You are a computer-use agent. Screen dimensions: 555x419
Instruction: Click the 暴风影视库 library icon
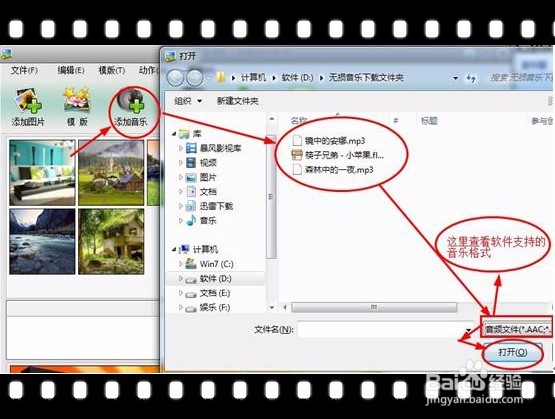point(191,148)
